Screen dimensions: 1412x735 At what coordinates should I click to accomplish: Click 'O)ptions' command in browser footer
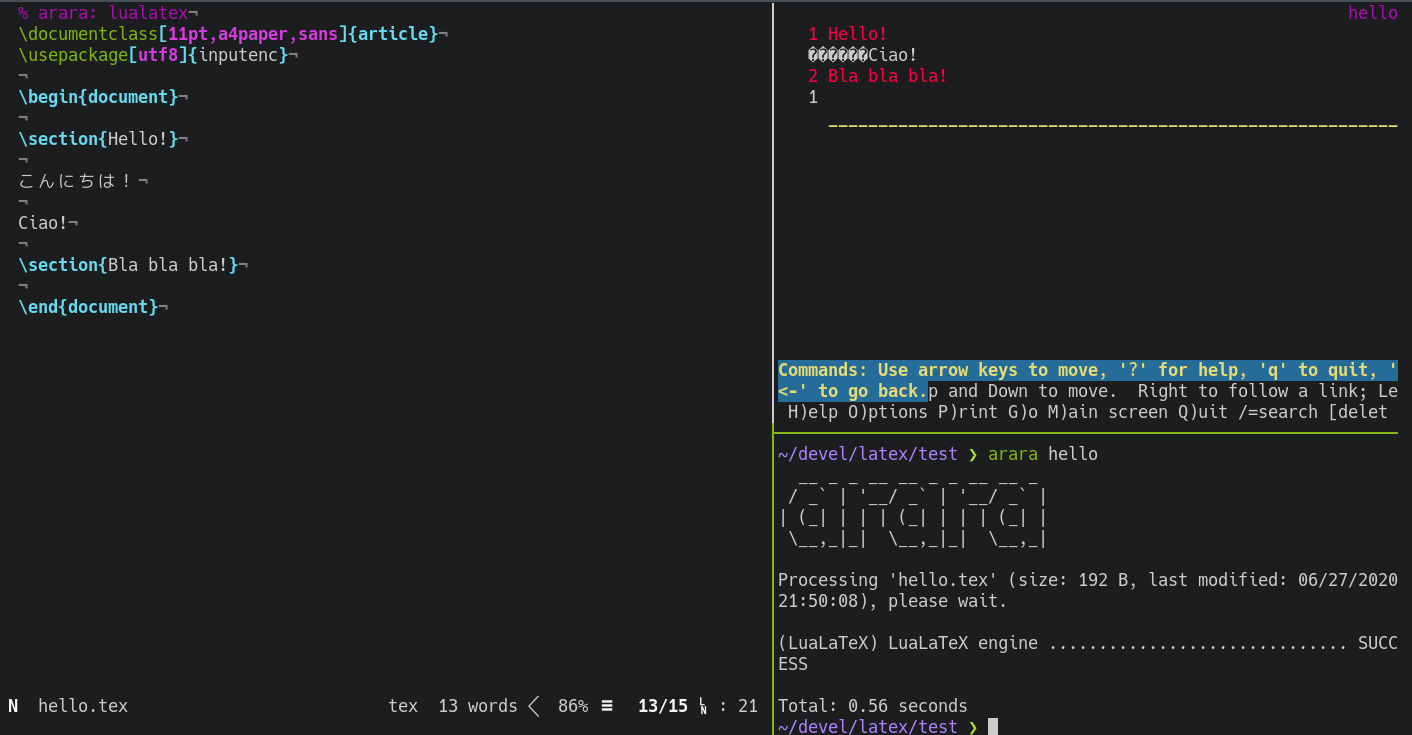click(x=888, y=412)
